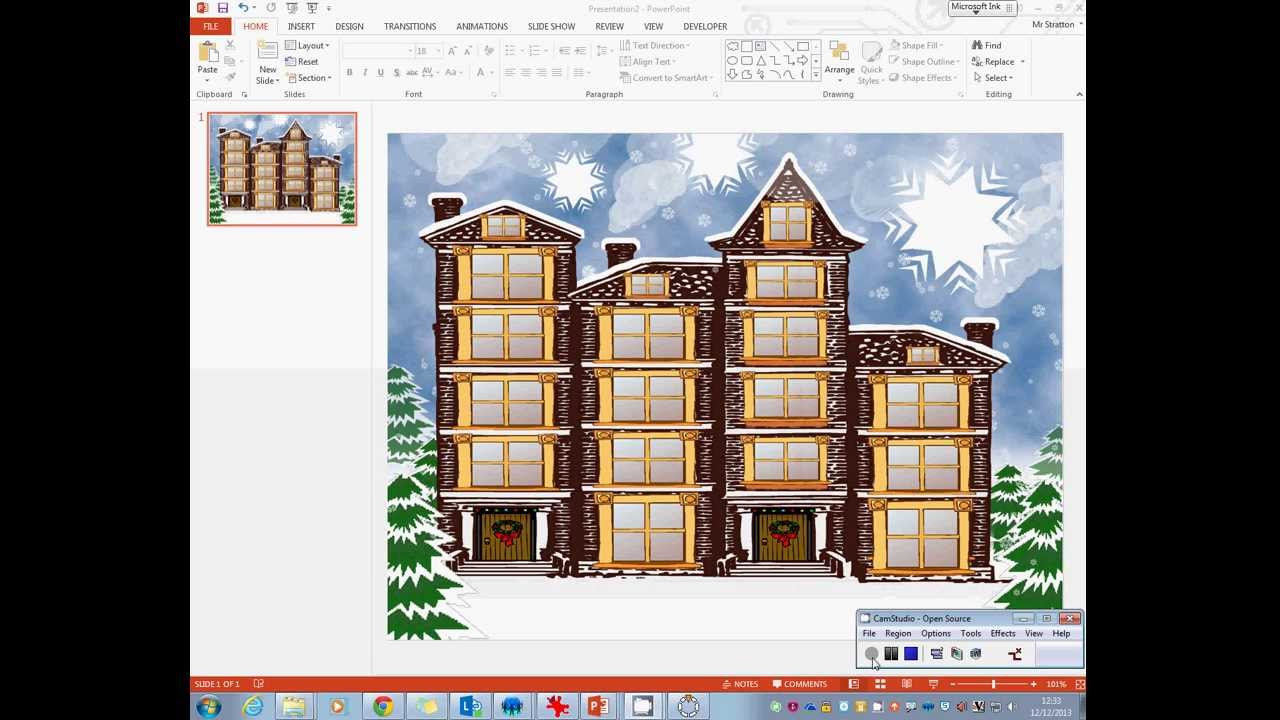Adjust the zoom slider handle
The image size is (1280, 720).
(x=993, y=684)
